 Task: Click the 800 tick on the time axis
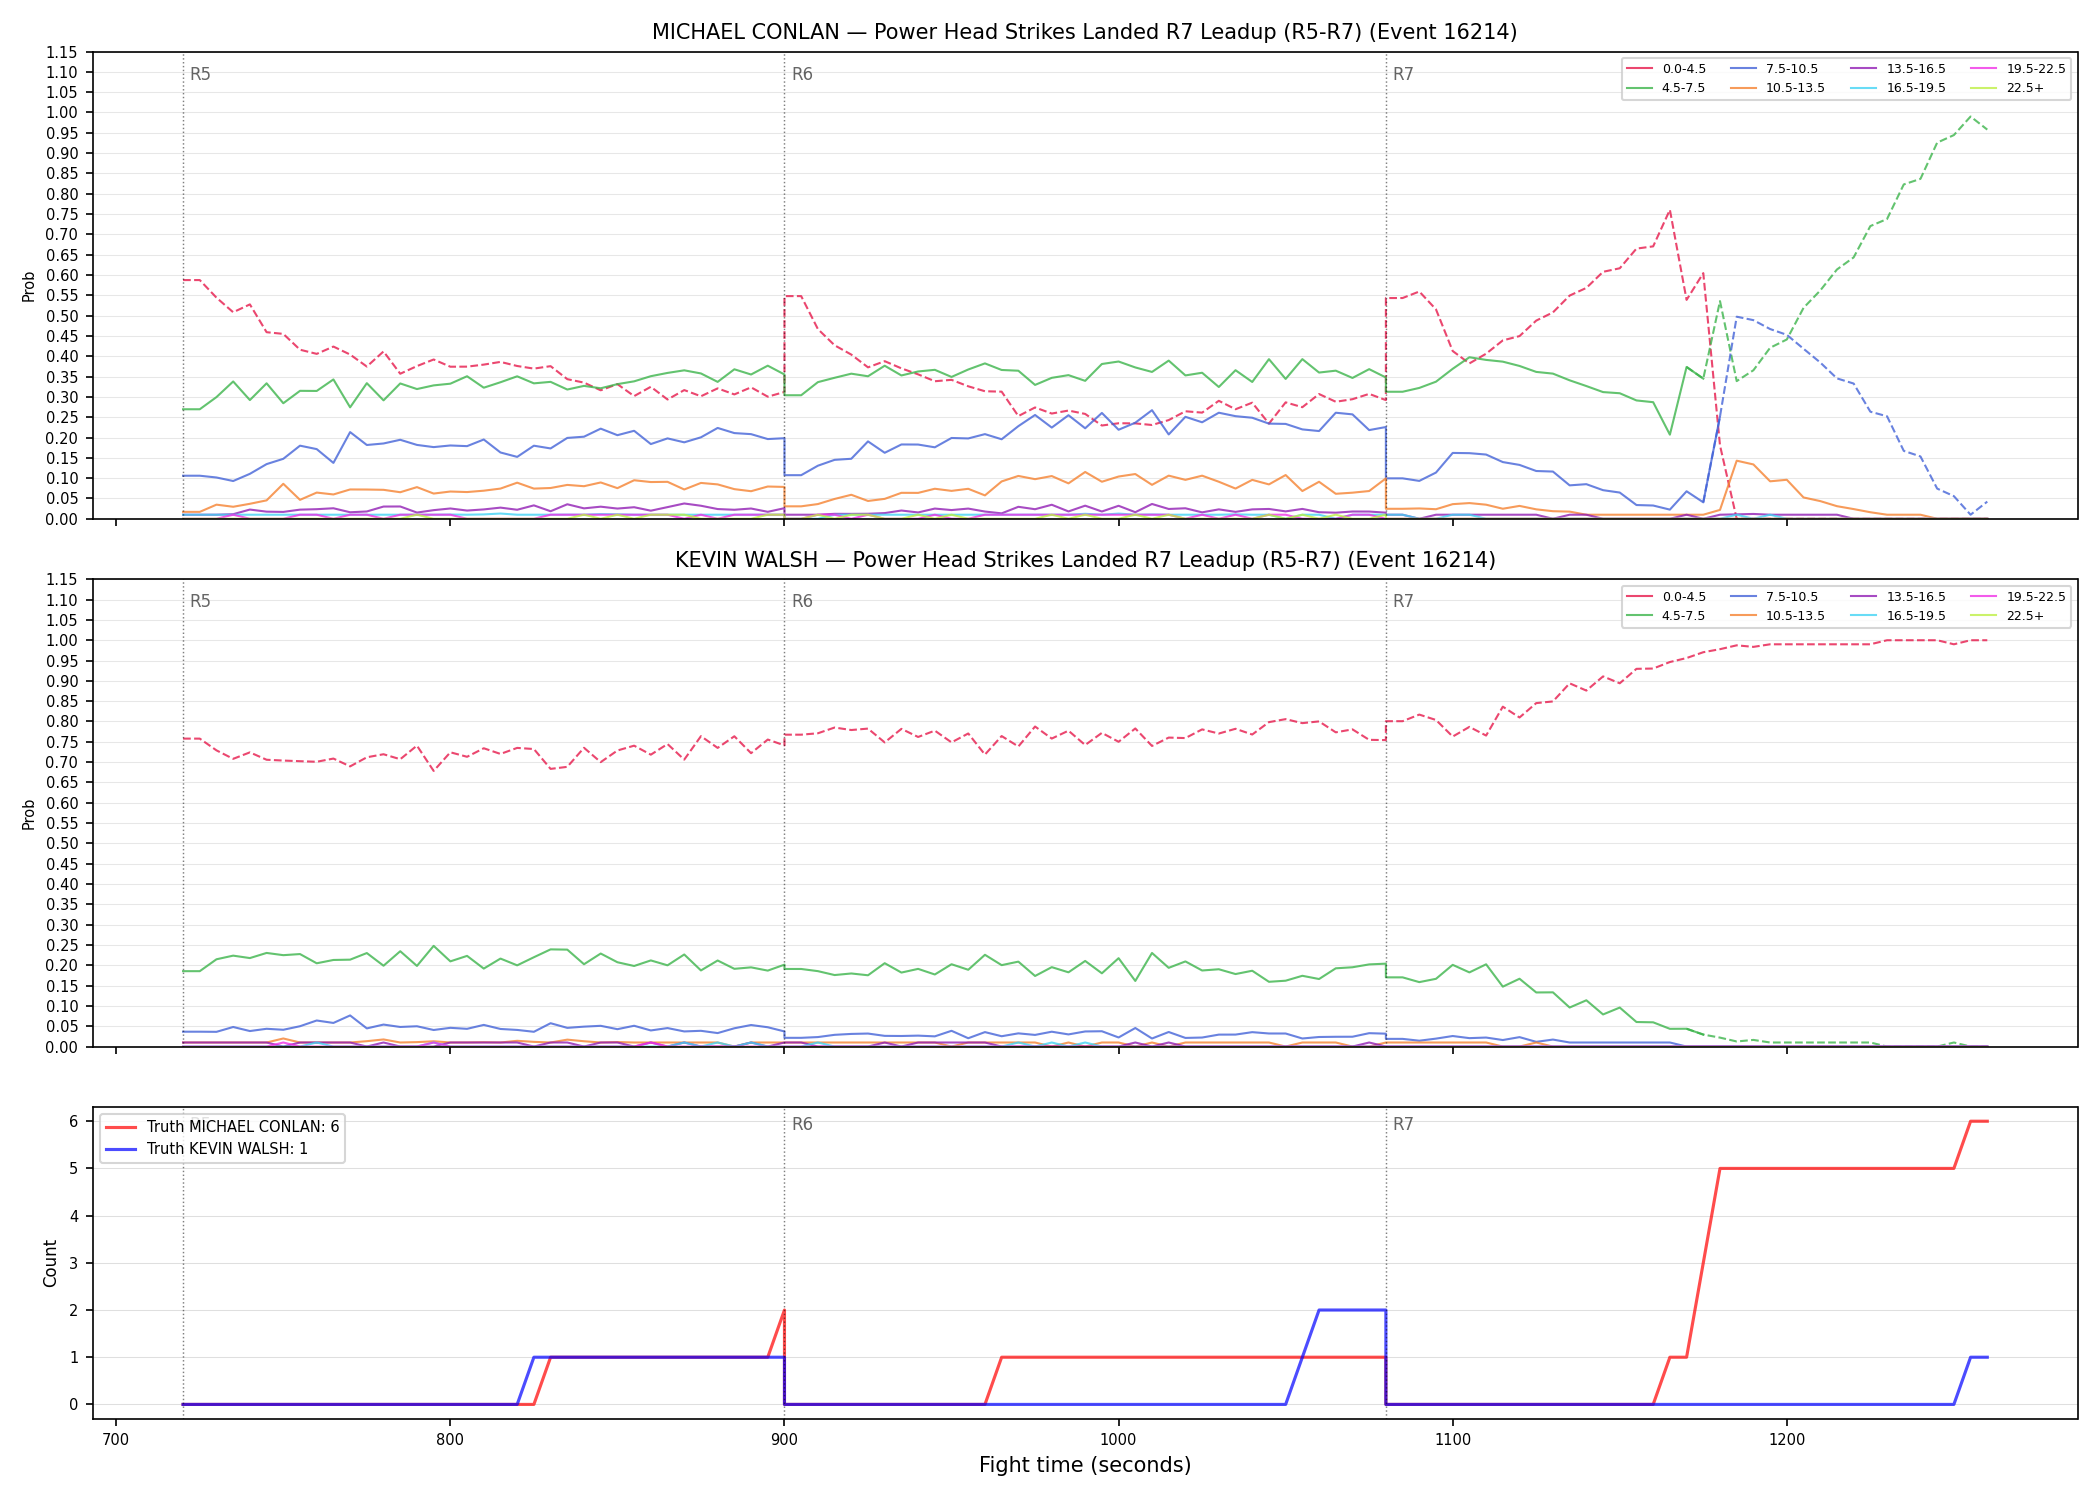[450, 1439]
